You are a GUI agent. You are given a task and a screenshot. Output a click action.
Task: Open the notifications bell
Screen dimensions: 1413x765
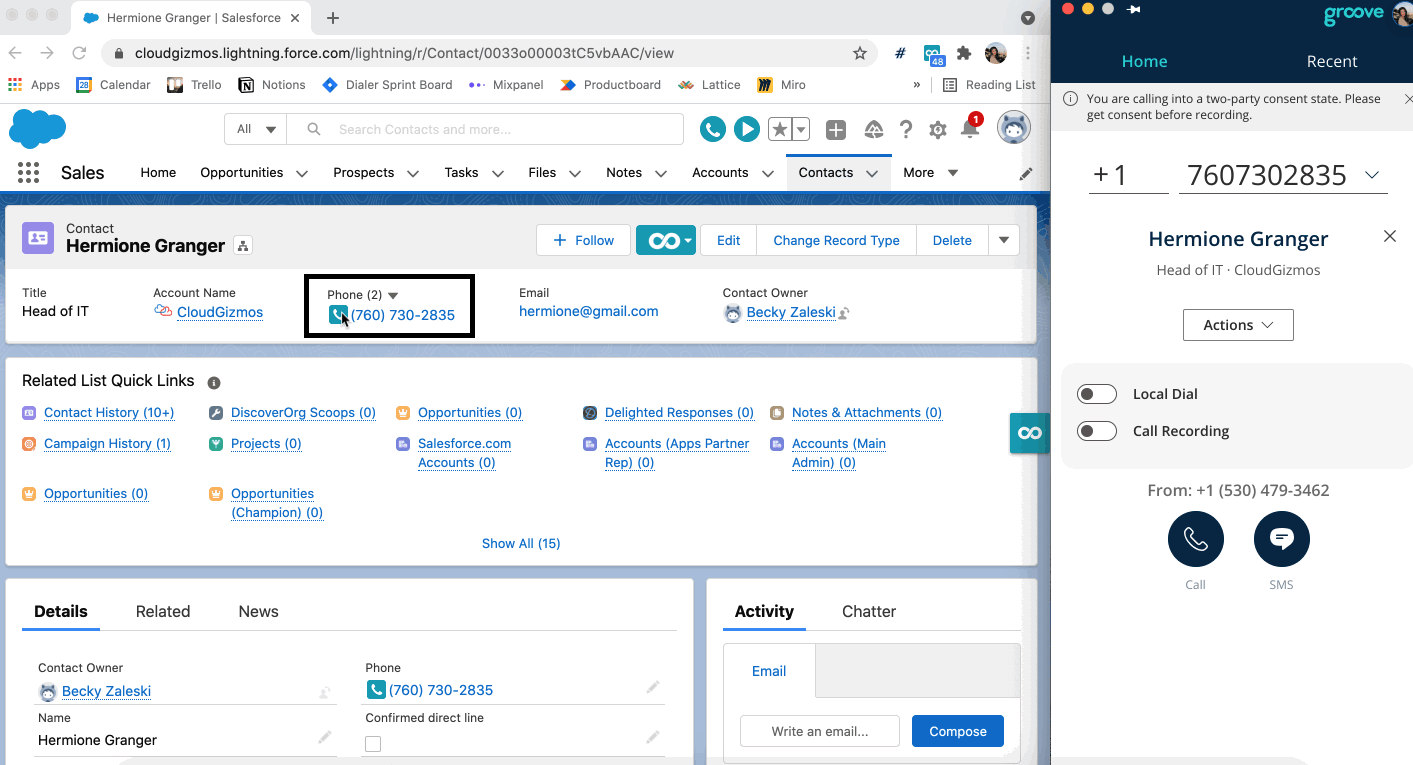point(970,129)
